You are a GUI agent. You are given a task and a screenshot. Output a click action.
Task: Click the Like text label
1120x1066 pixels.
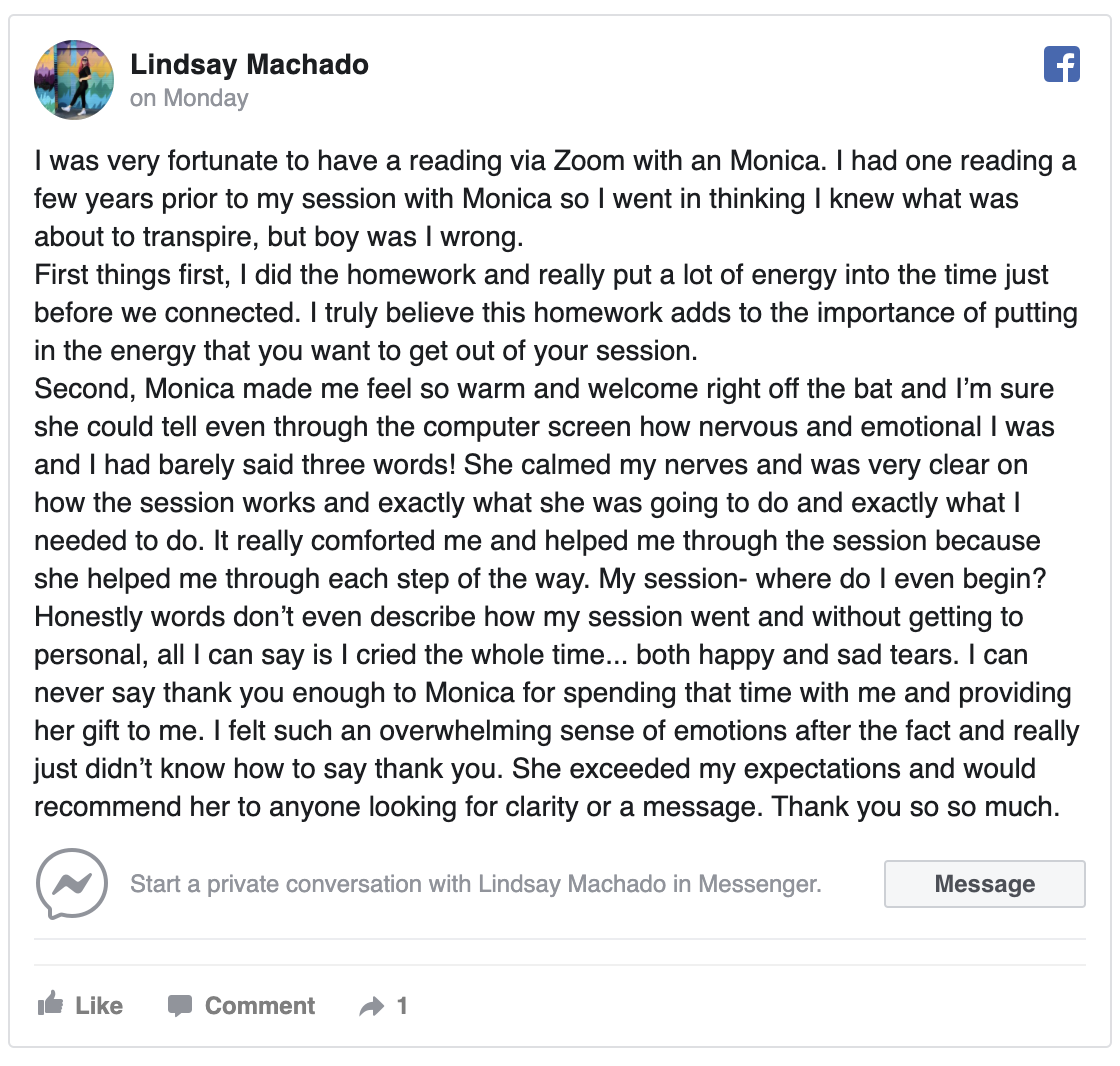pyautogui.click(x=99, y=1006)
